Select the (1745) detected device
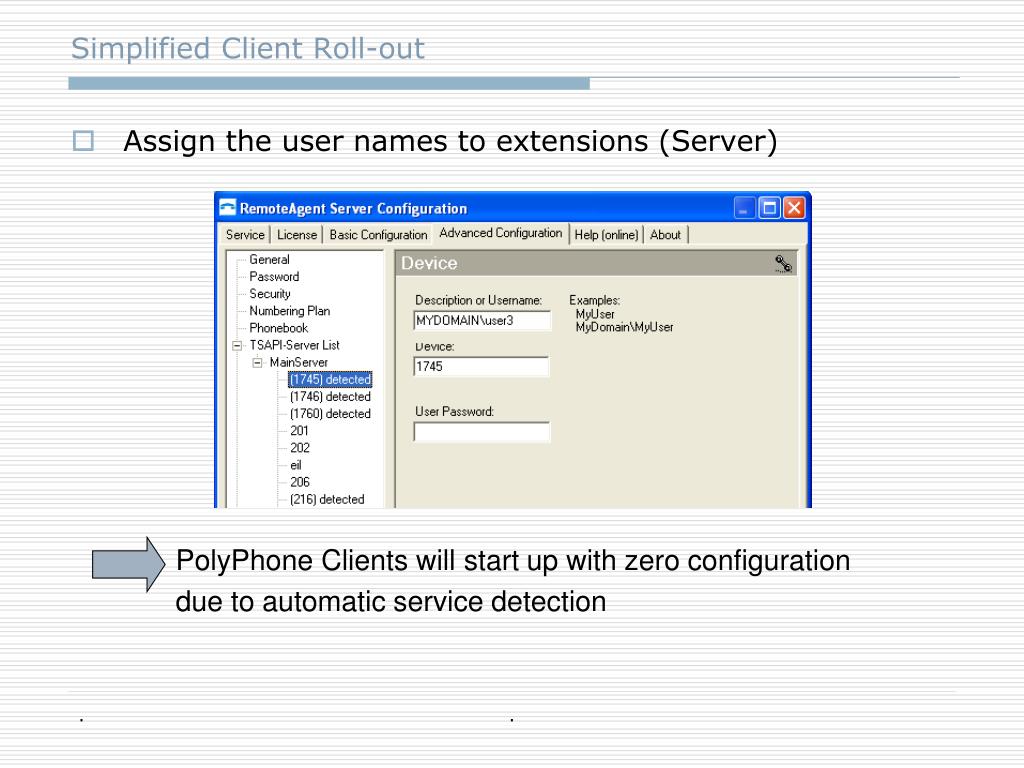 pos(330,379)
